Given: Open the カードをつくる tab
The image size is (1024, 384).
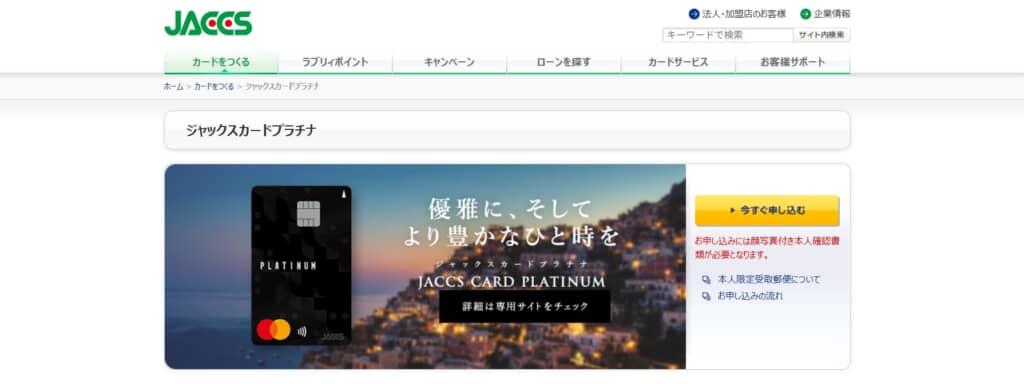Looking at the screenshot, I should (x=221, y=63).
